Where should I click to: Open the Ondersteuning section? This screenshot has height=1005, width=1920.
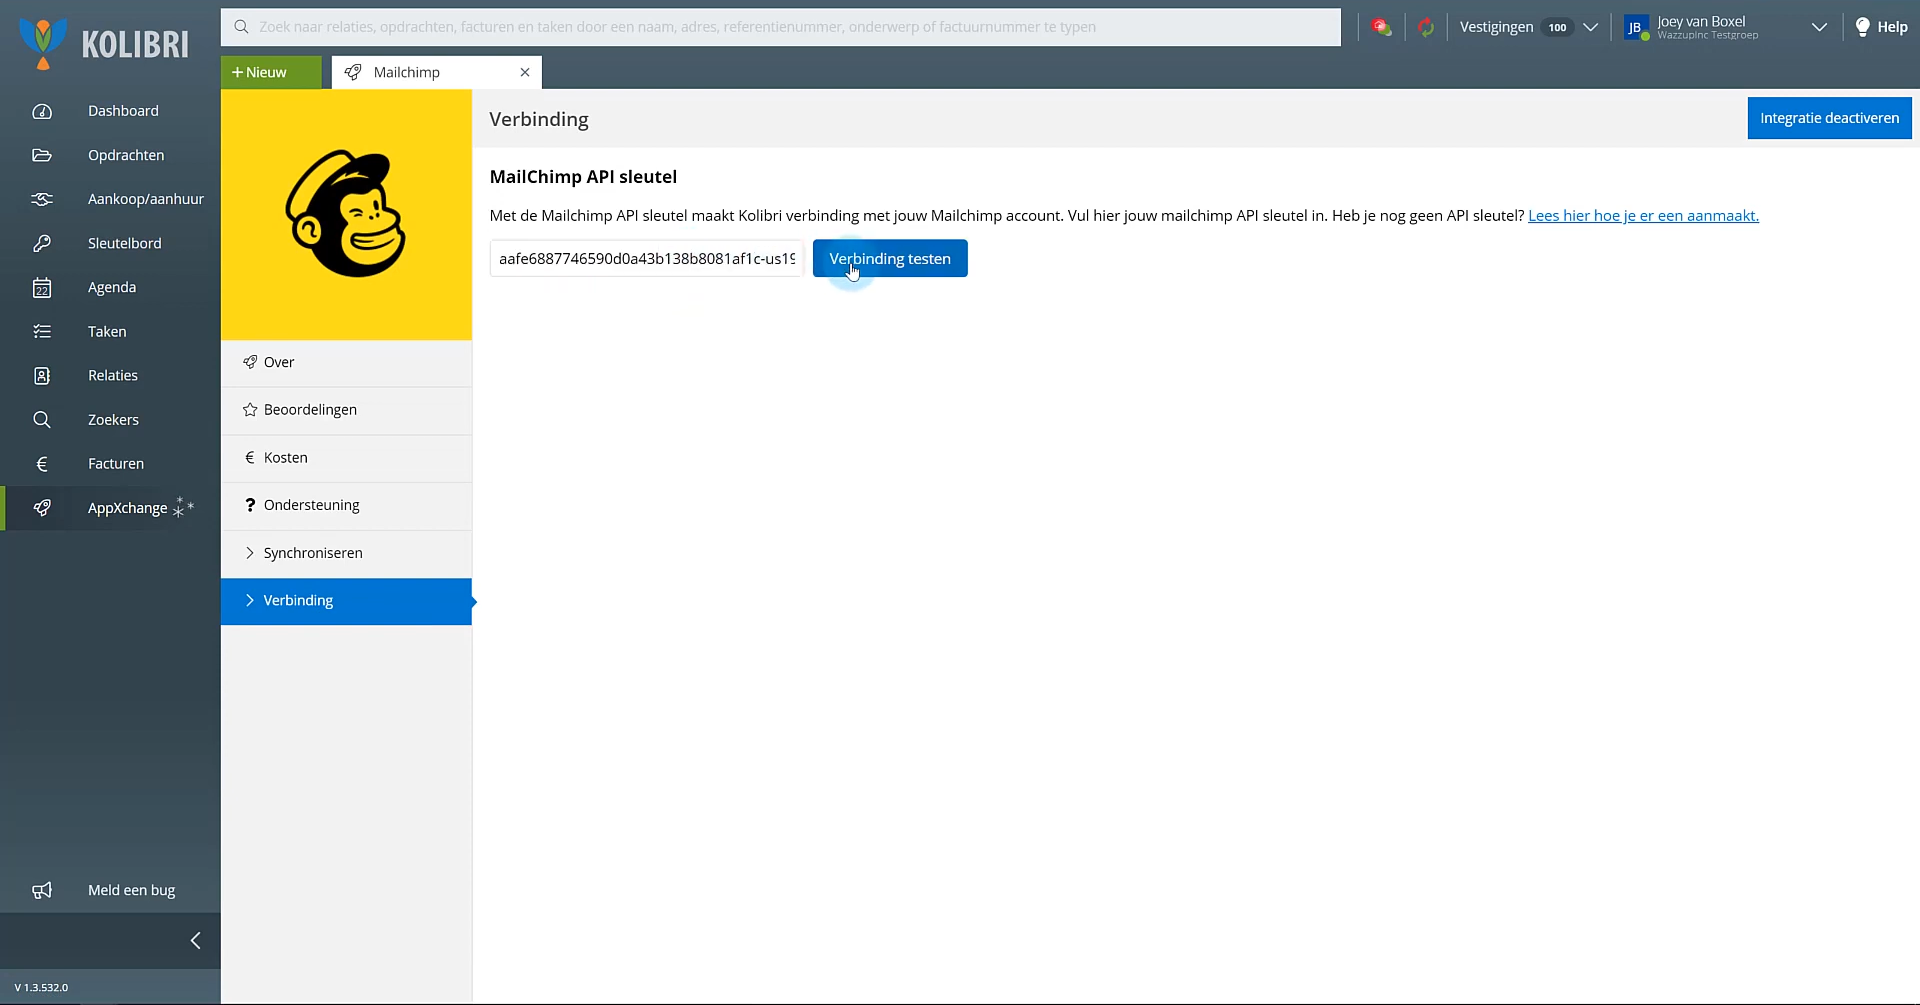tap(346, 505)
